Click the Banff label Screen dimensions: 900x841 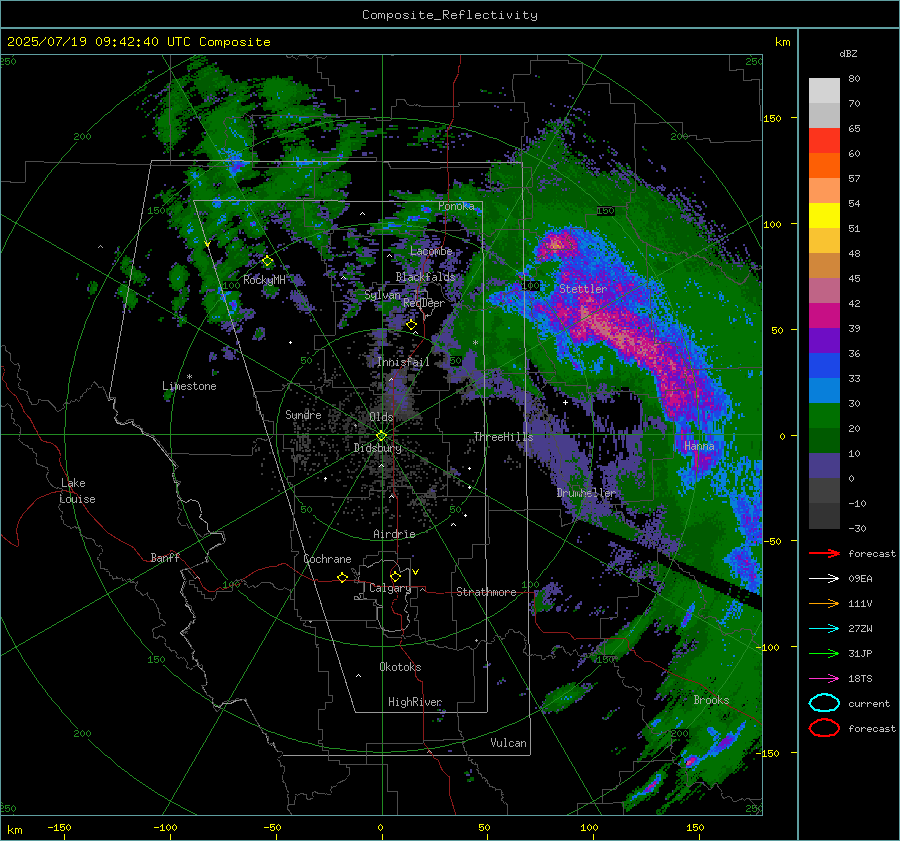(x=165, y=558)
